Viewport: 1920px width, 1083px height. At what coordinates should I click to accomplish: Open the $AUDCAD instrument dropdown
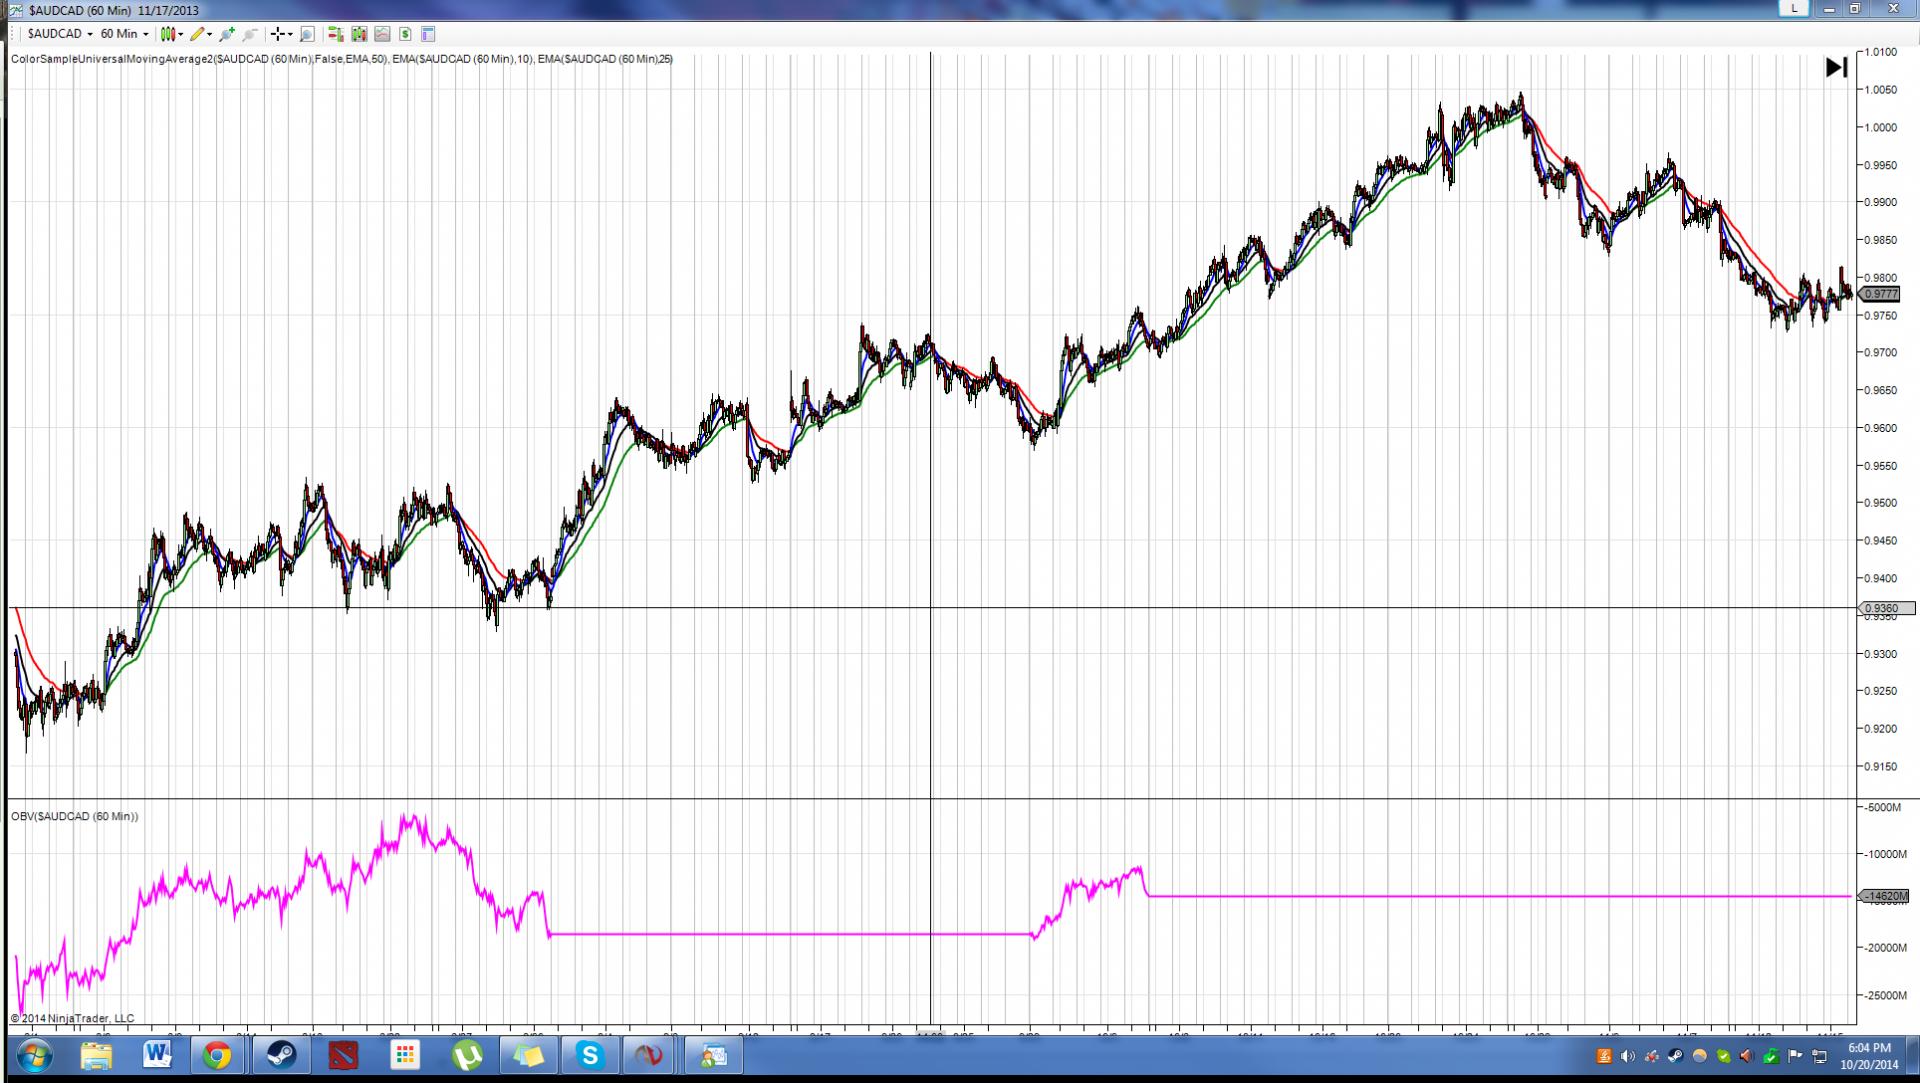point(60,34)
